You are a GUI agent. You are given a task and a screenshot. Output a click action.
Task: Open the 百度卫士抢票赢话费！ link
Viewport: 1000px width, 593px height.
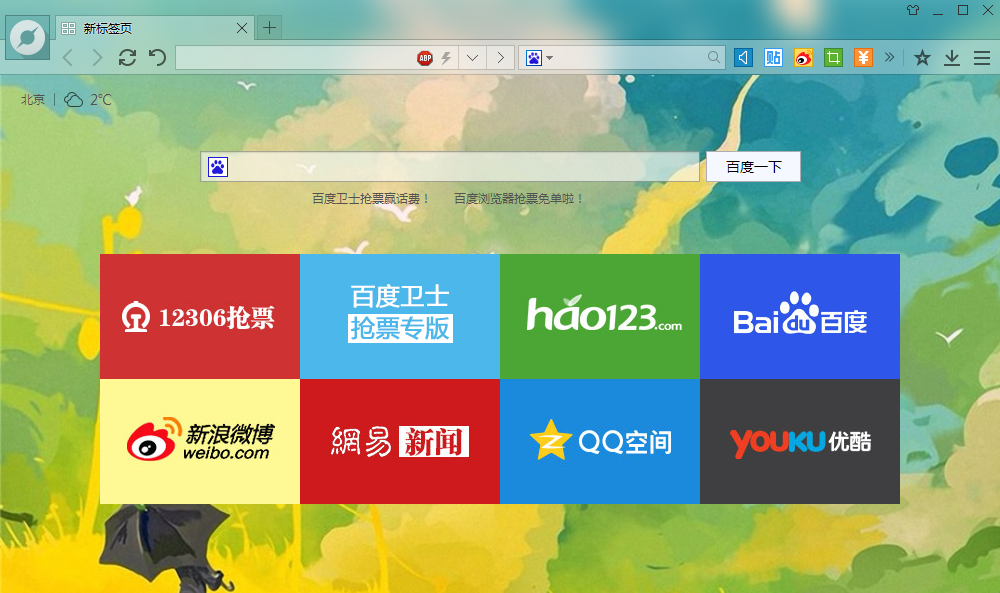(371, 199)
